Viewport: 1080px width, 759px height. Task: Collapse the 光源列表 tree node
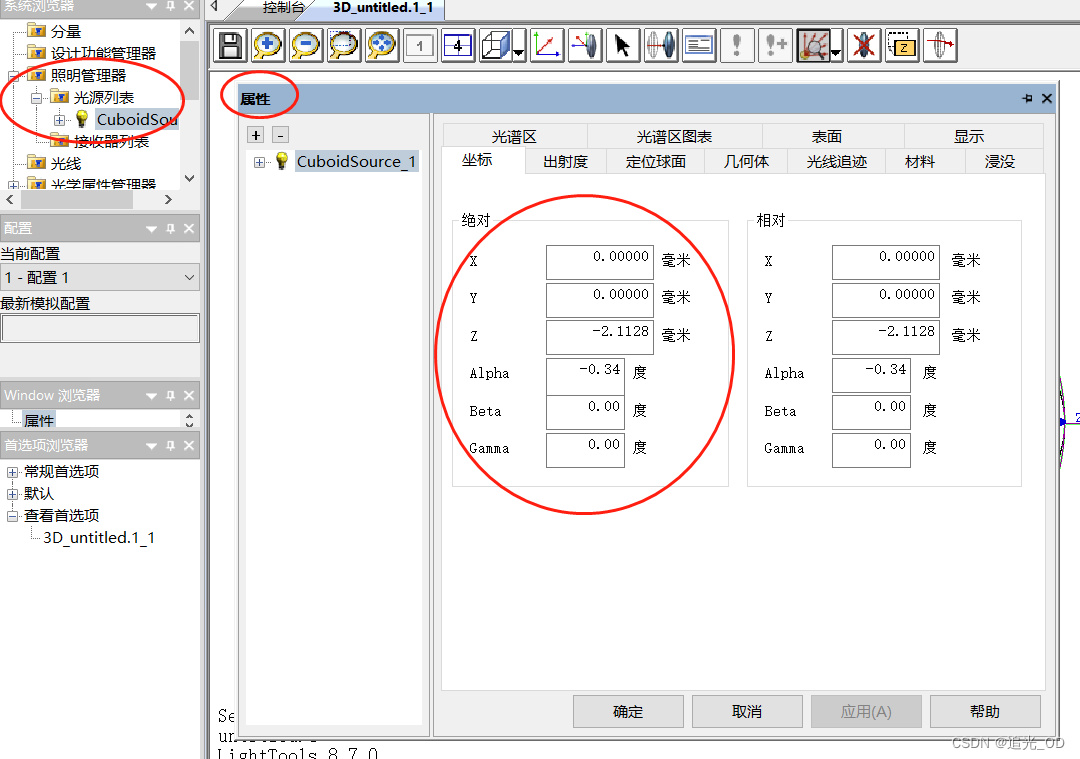click(37, 98)
